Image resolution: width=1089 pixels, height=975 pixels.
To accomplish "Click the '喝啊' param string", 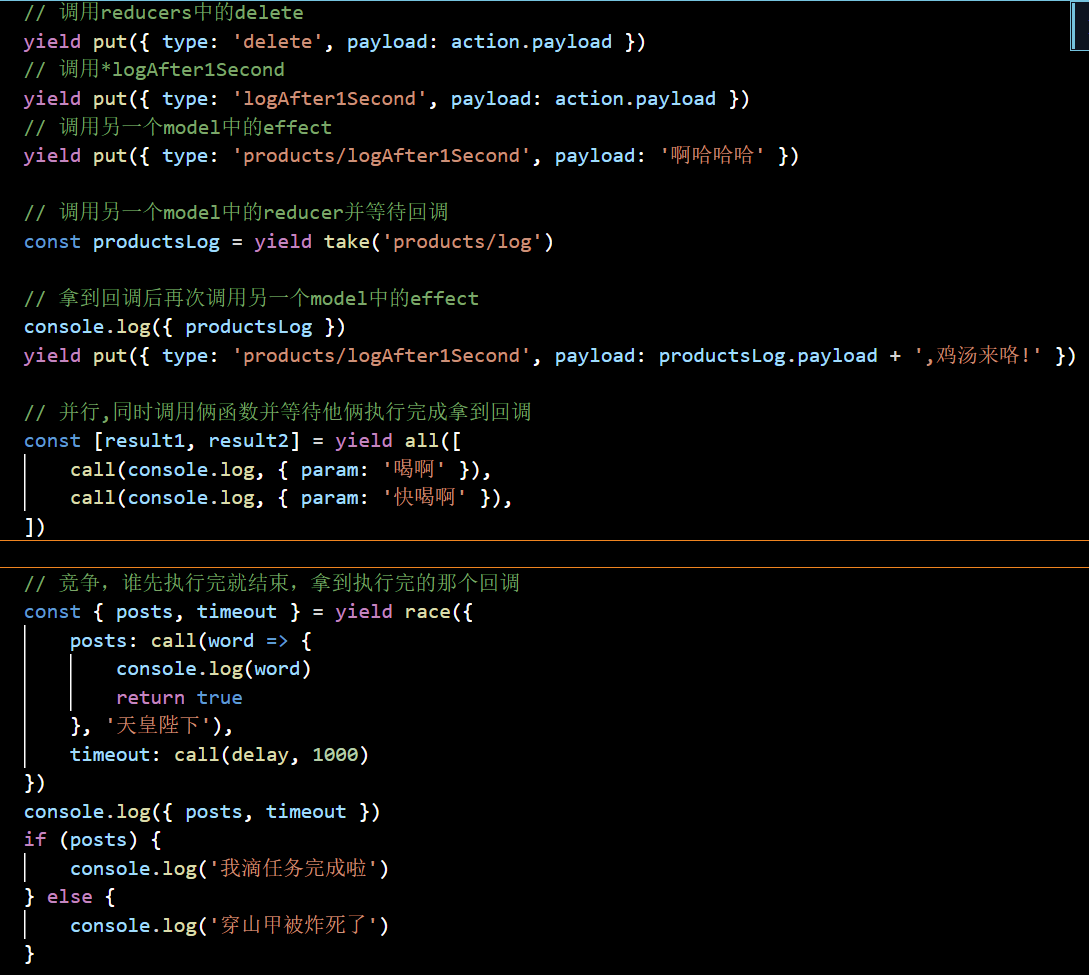I will (415, 470).
